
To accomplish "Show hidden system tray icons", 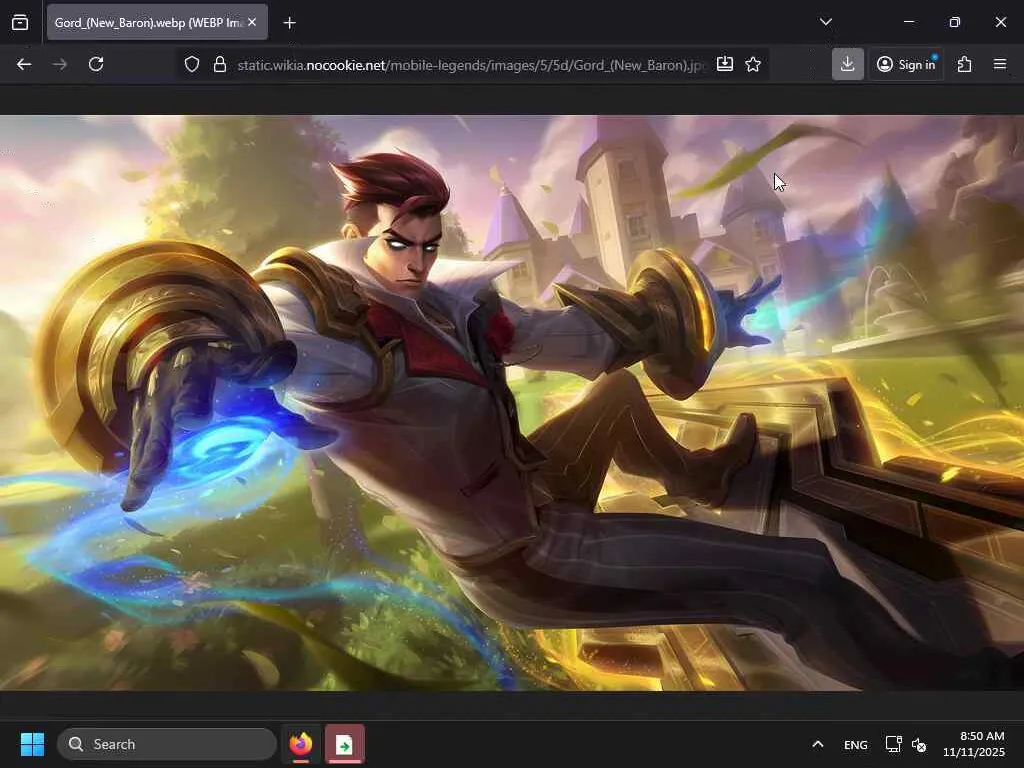I will click(818, 744).
